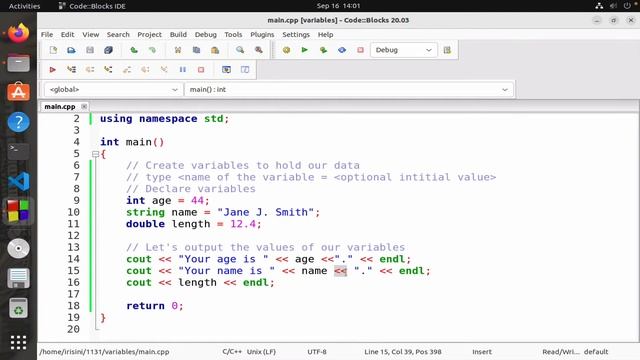The height and width of the screenshot is (360, 640).
Task: Cut selected text with scissors icon
Action: pos(178,50)
